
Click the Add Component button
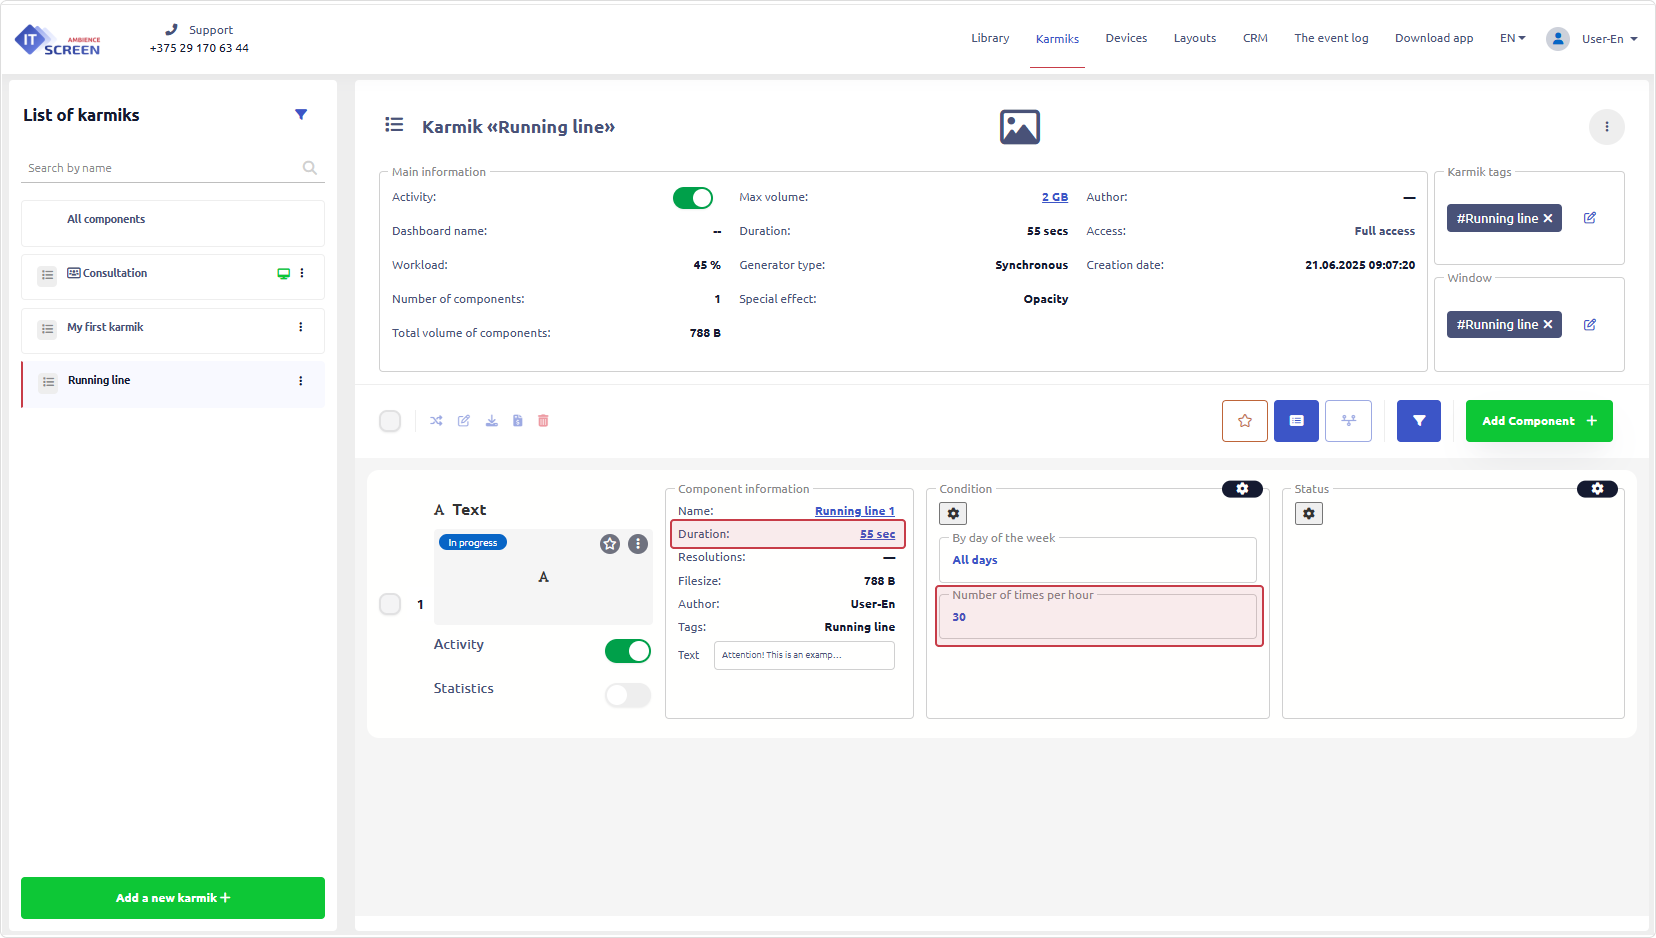point(1538,421)
